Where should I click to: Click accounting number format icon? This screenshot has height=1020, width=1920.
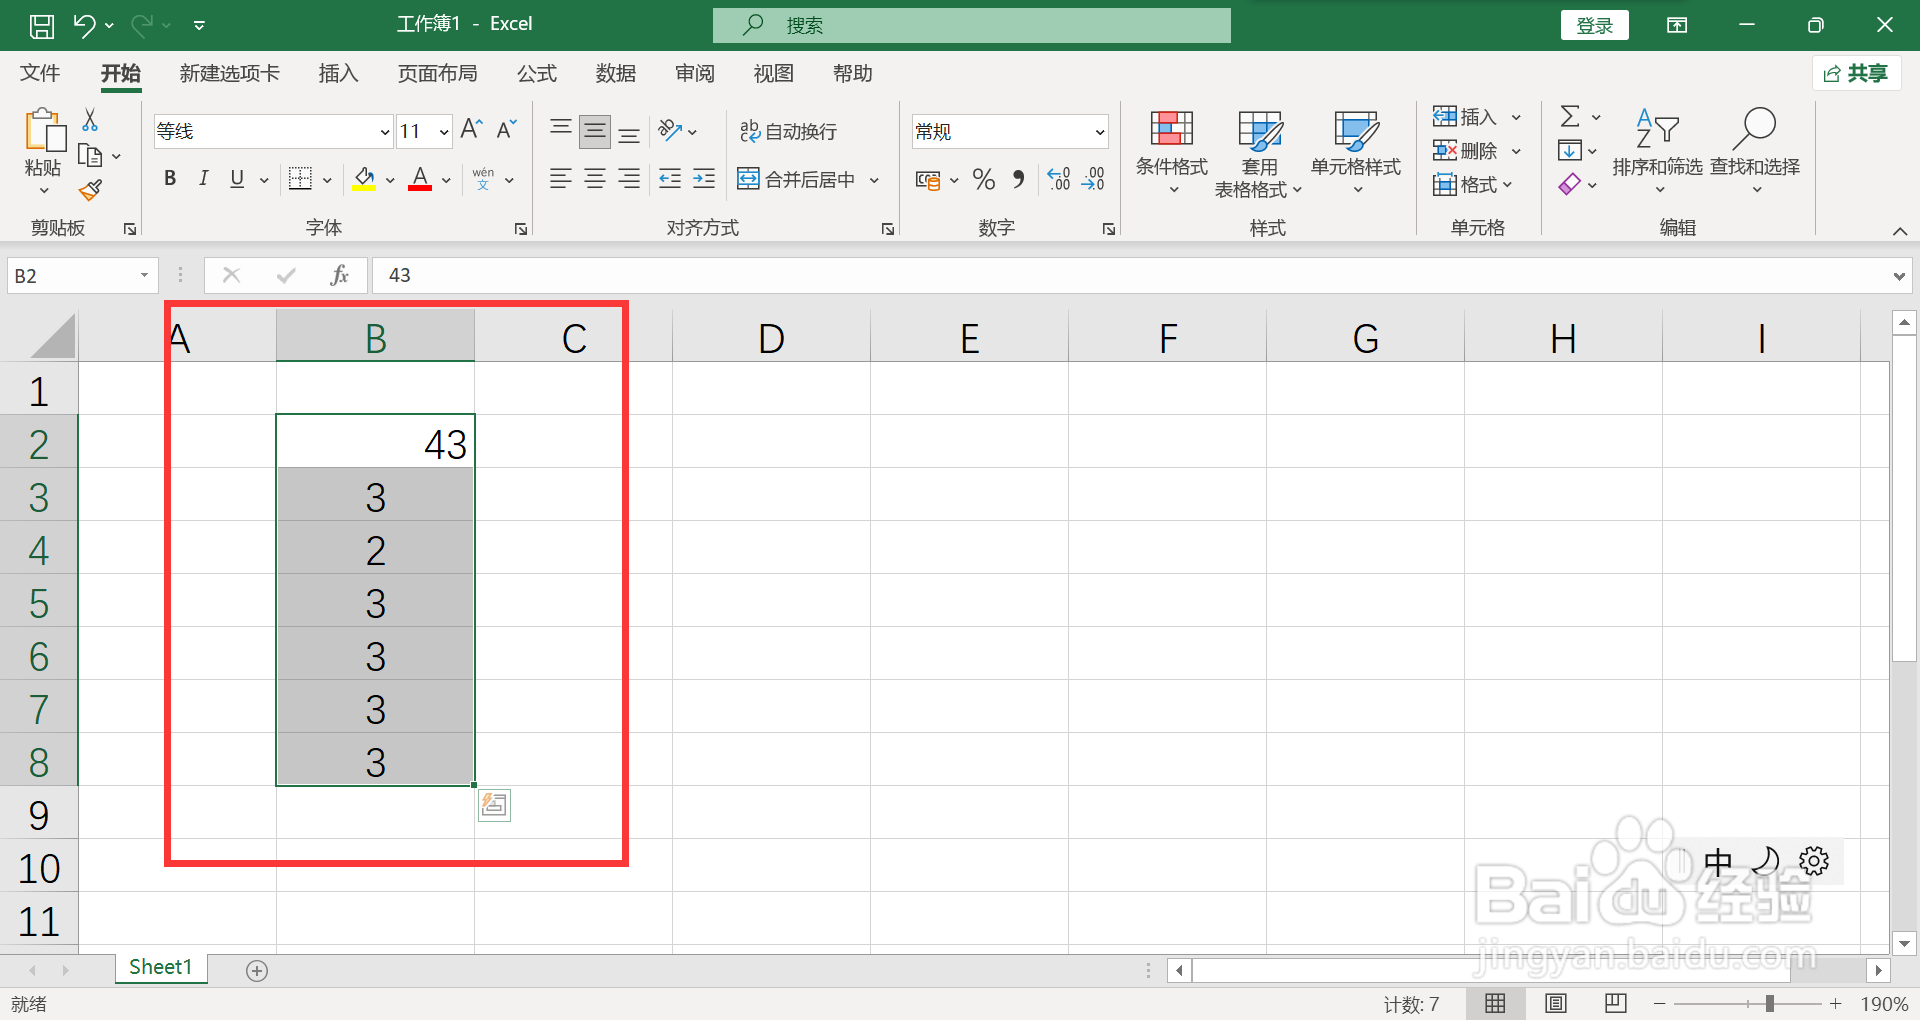pos(928,180)
